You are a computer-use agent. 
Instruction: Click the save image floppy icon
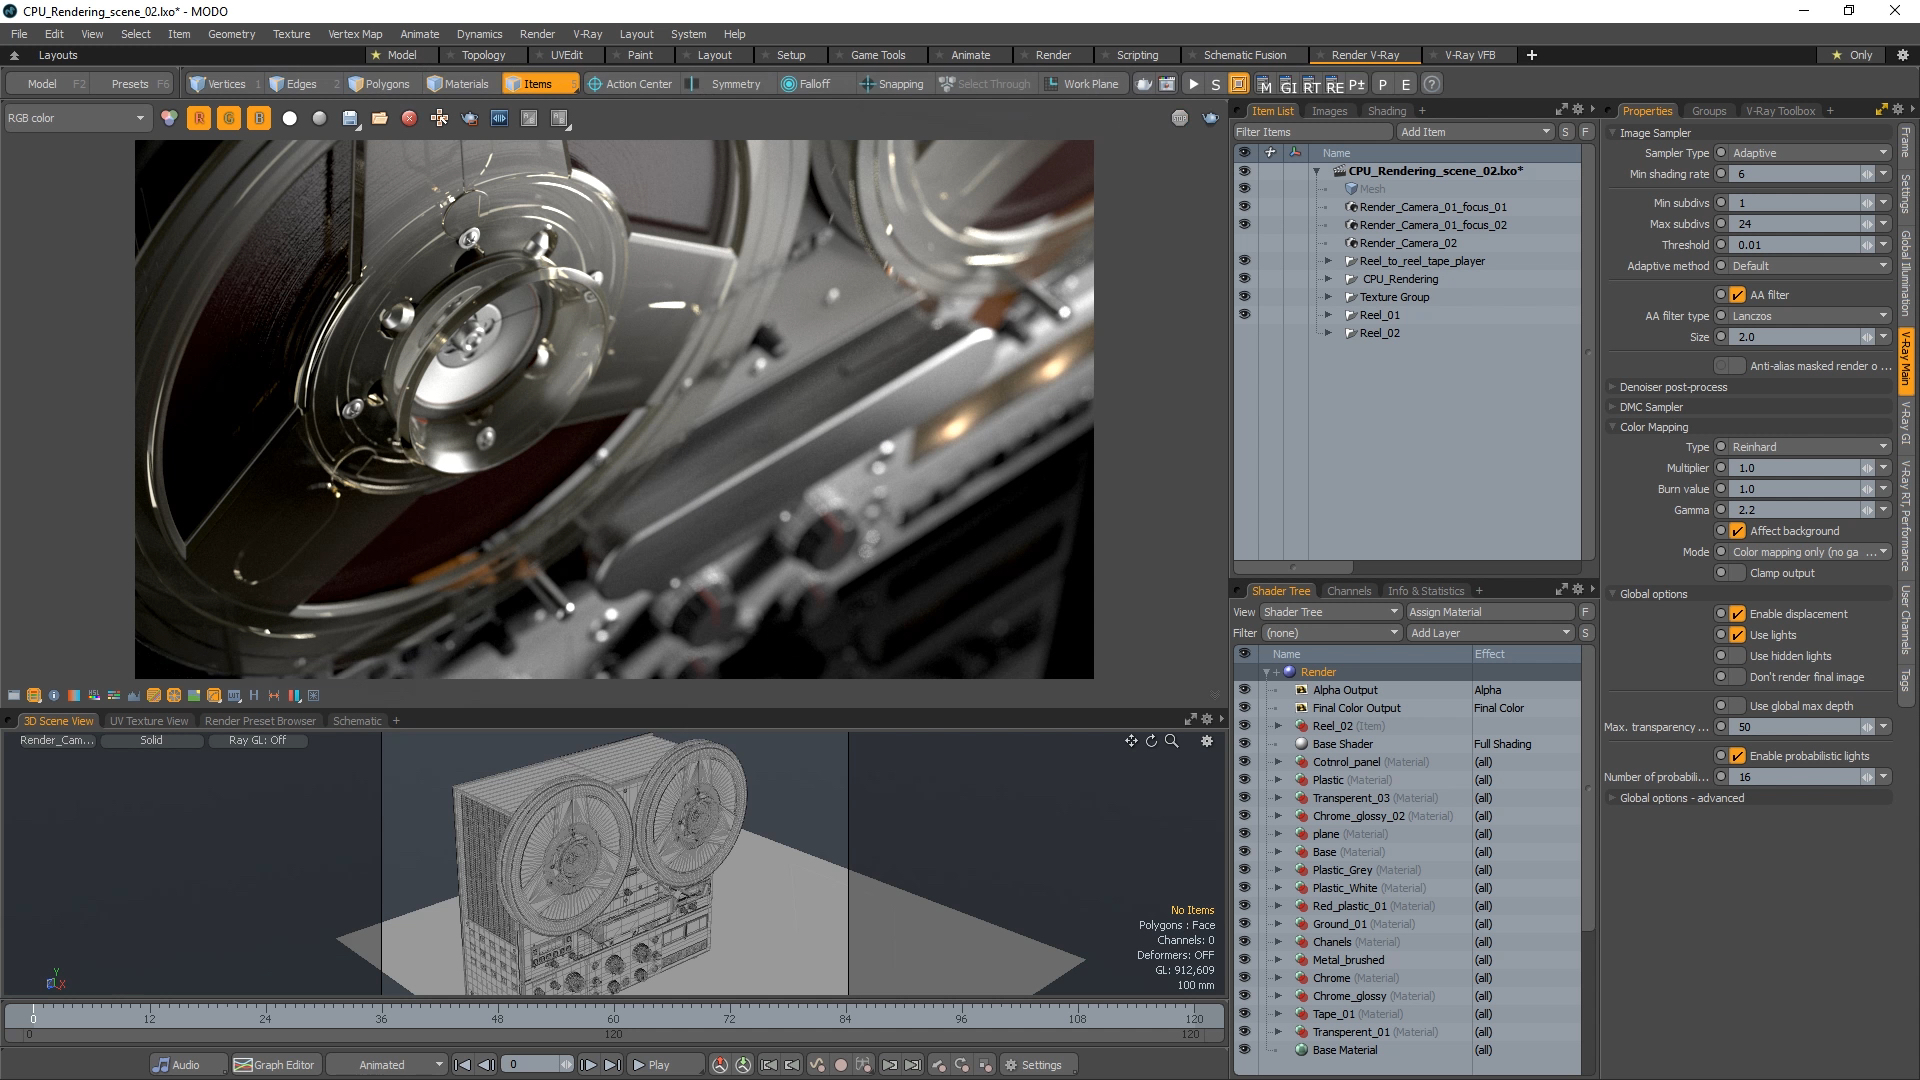pyautogui.click(x=350, y=118)
